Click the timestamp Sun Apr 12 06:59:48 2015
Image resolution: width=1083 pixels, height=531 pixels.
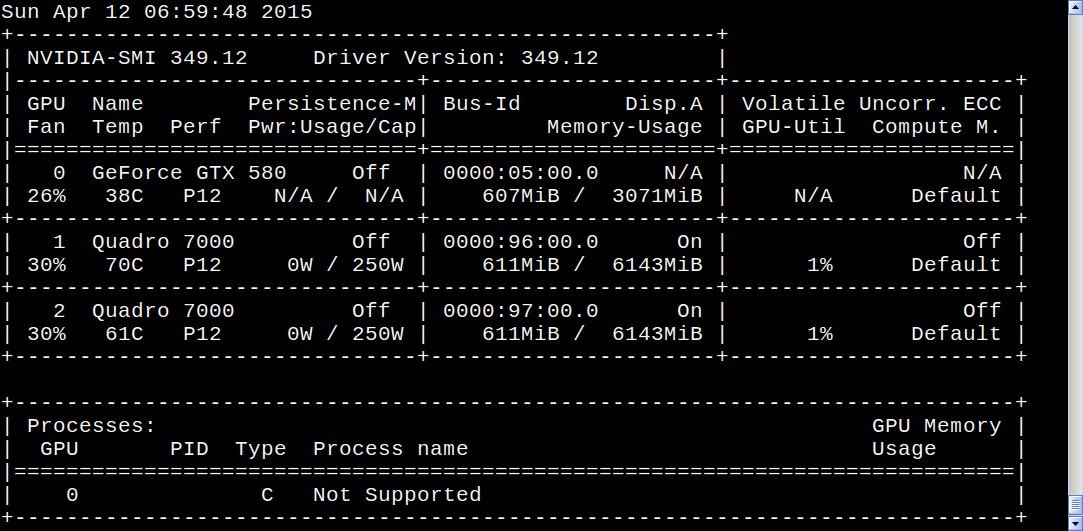(x=156, y=12)
